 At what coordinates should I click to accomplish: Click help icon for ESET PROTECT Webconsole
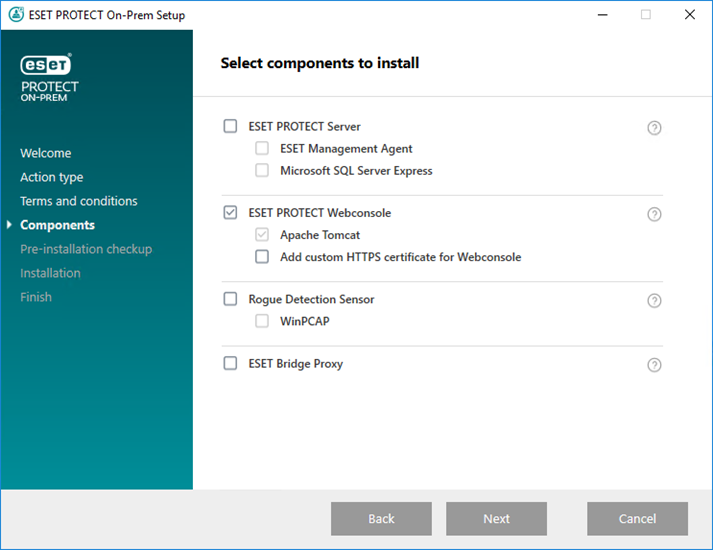pyautogui.click(x=654, y=214)
